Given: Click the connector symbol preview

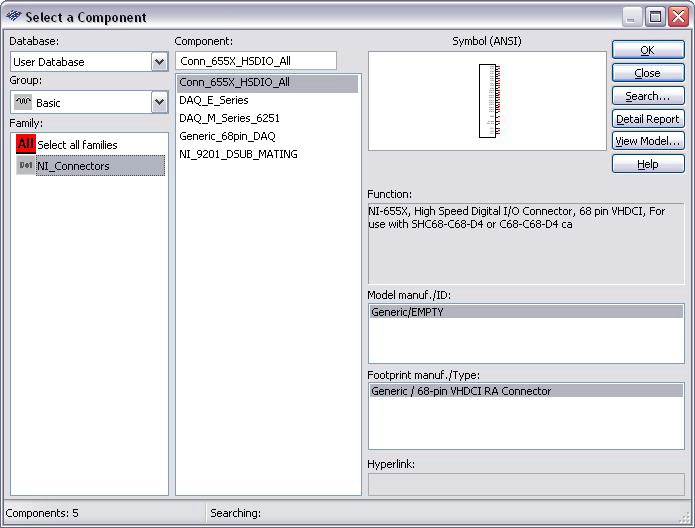Looking at the screenshot, I should coord(487,101).
